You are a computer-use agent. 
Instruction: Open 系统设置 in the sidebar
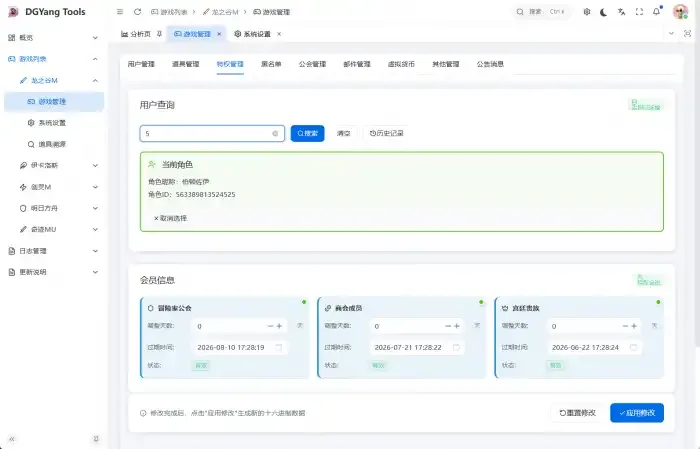pos(54,123)
